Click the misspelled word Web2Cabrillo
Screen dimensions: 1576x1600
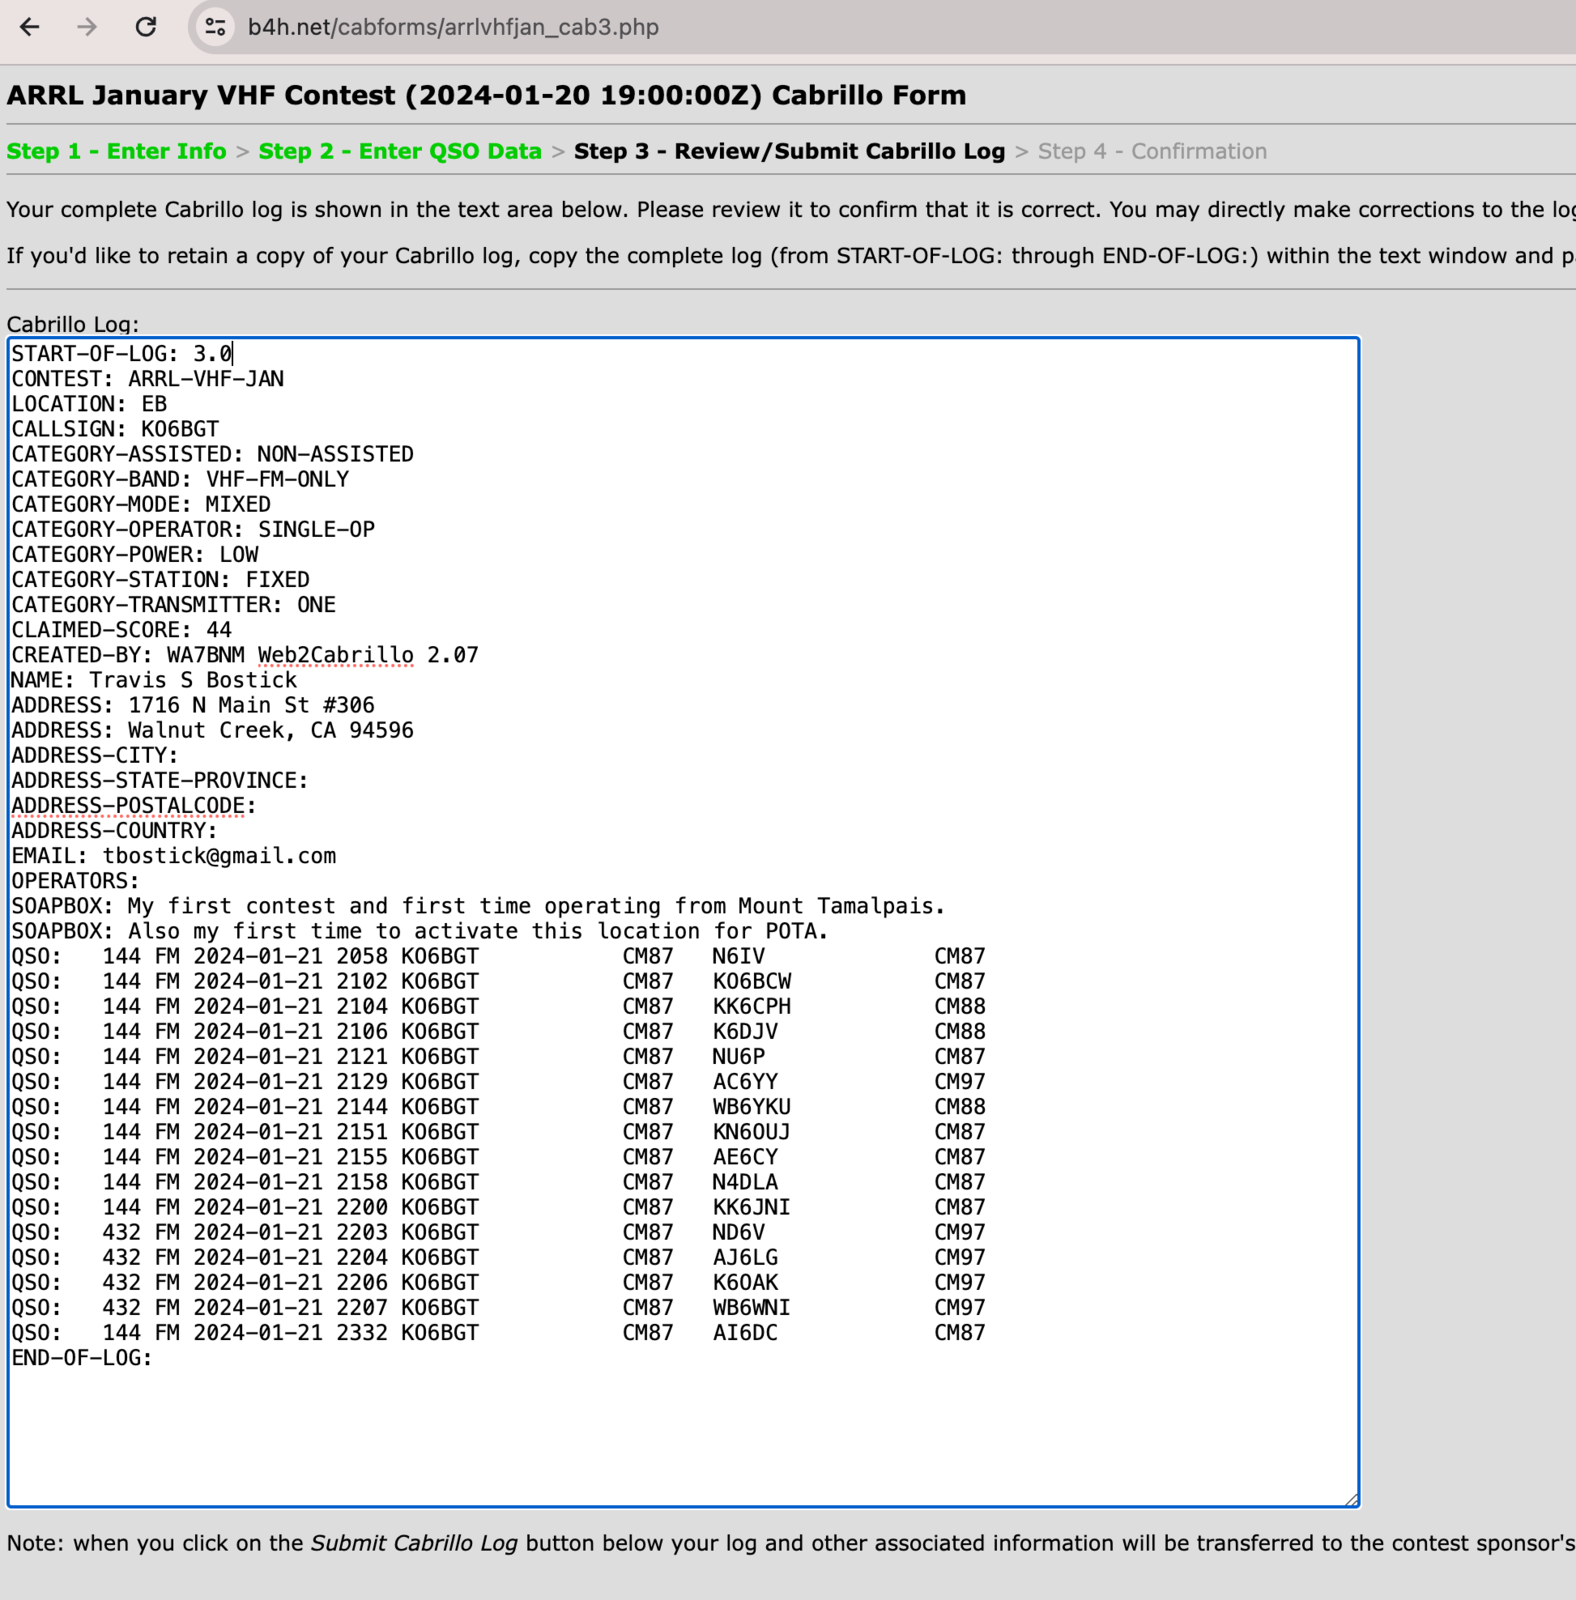coord(336,655)
